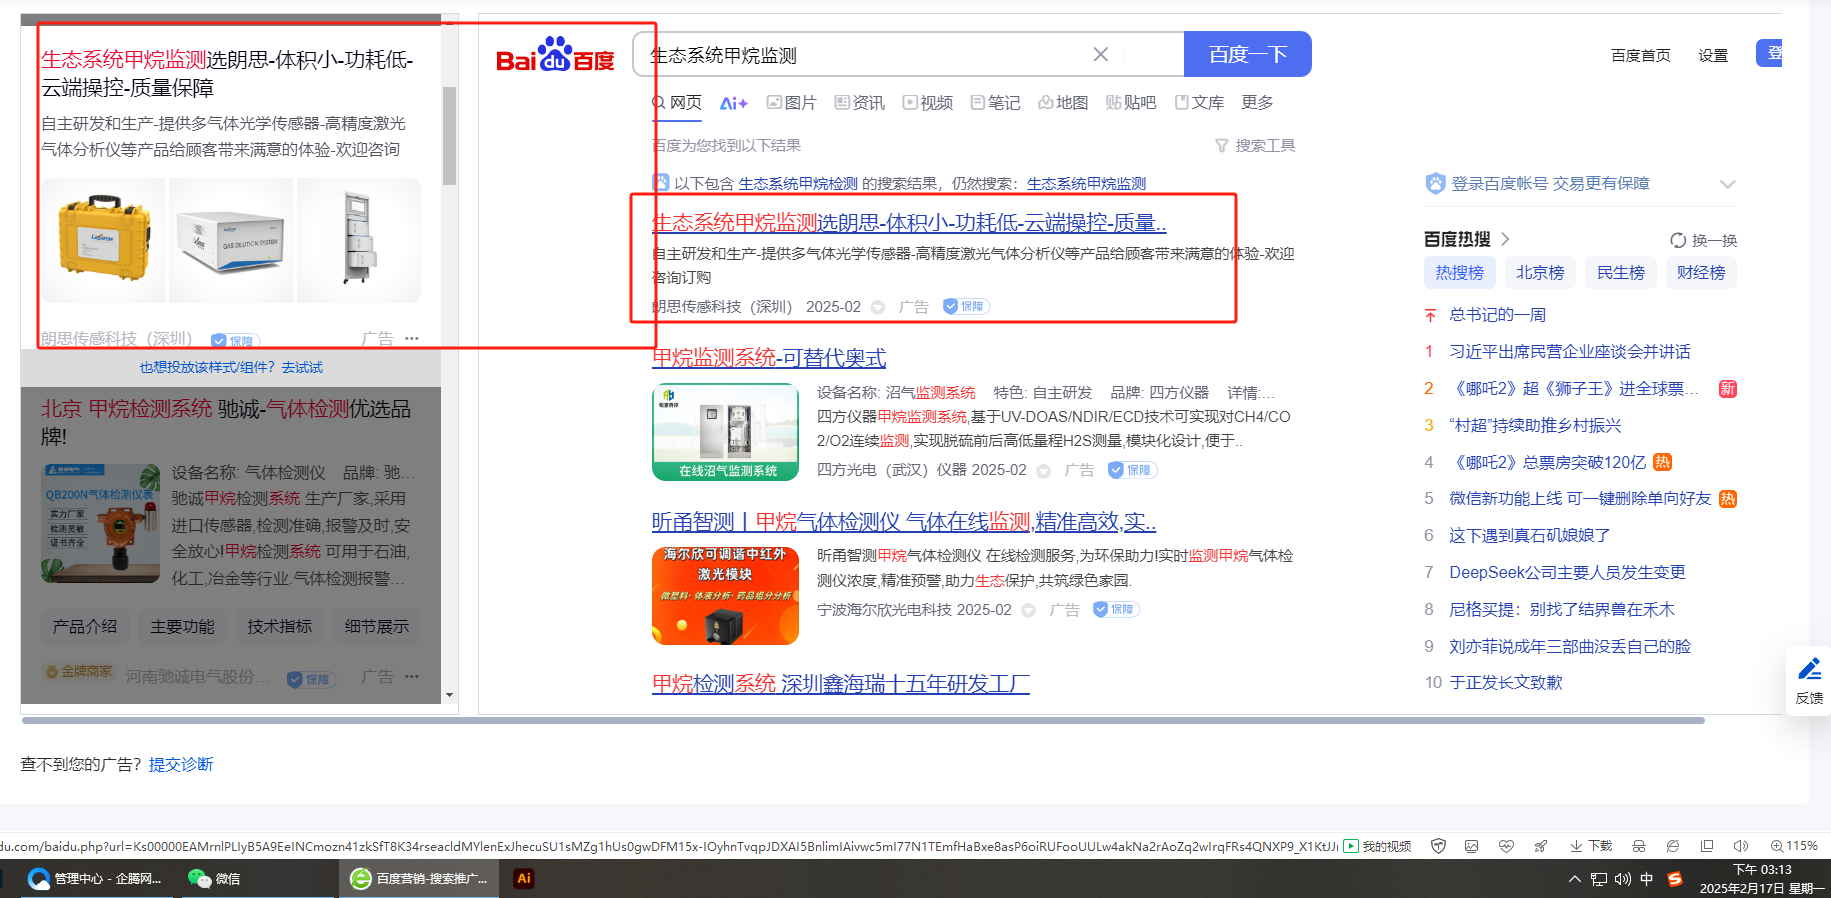Click the overlapping-windows icon in the status bar

1707,846
